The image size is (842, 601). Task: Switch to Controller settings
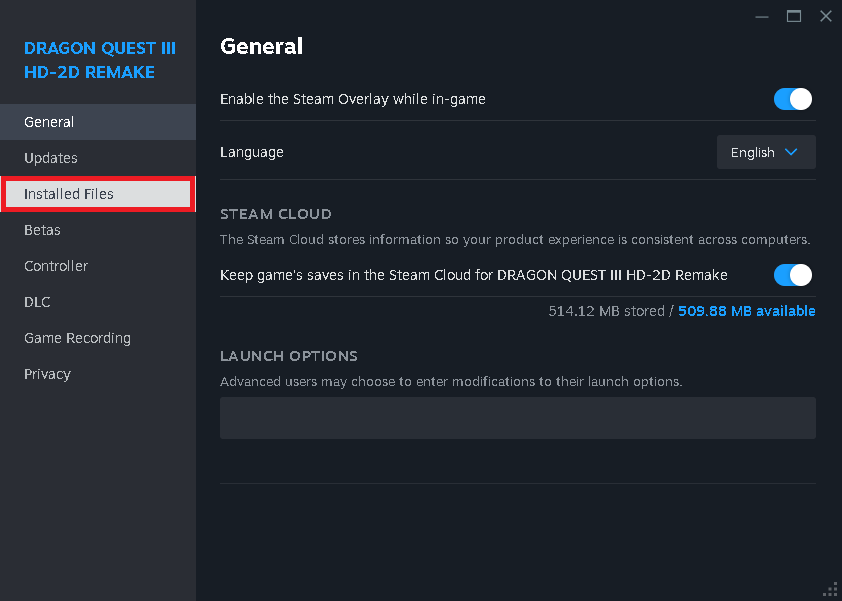click(56, 266)
